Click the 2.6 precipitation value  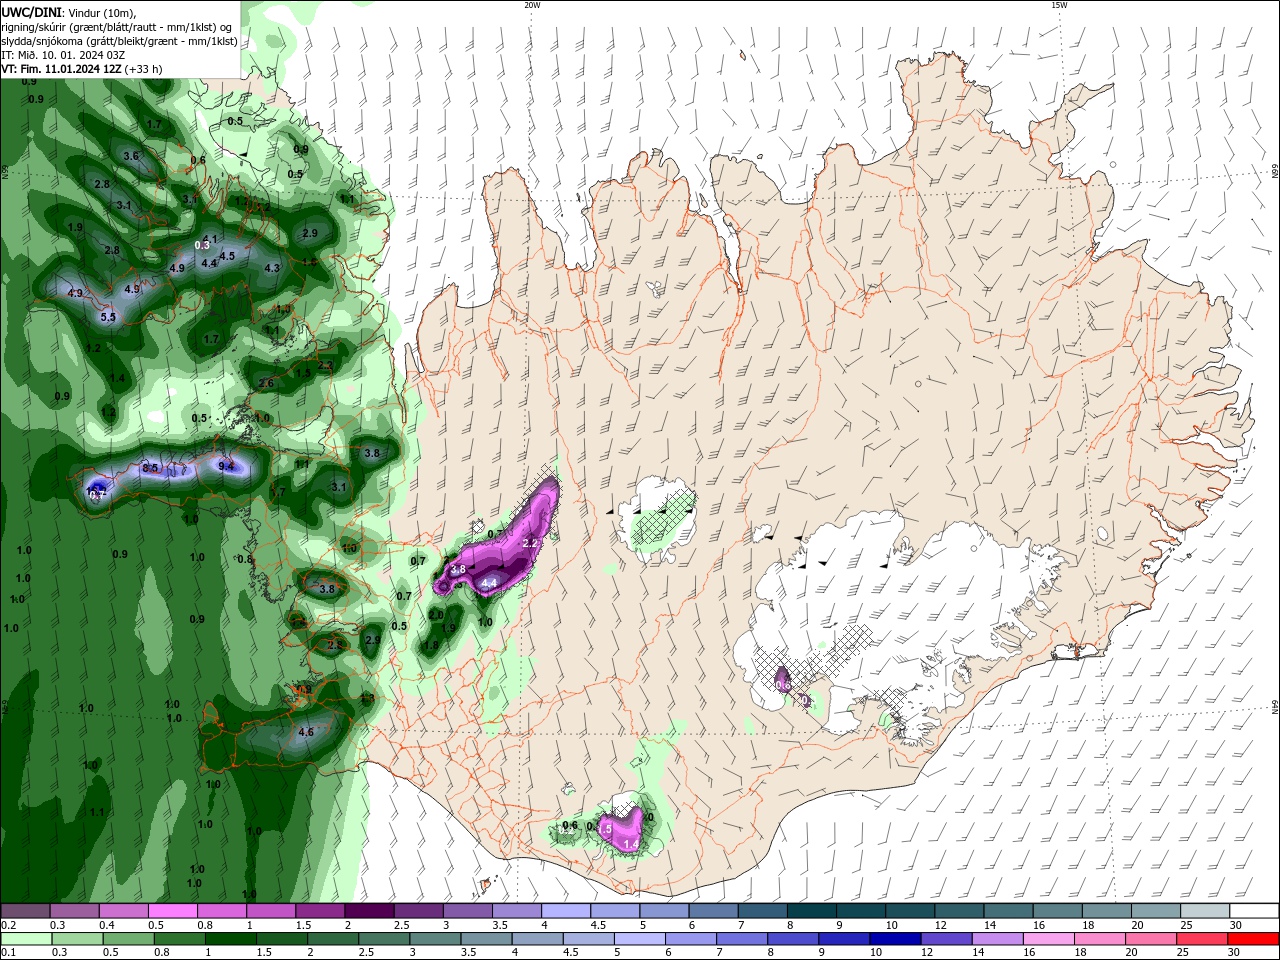266,383
